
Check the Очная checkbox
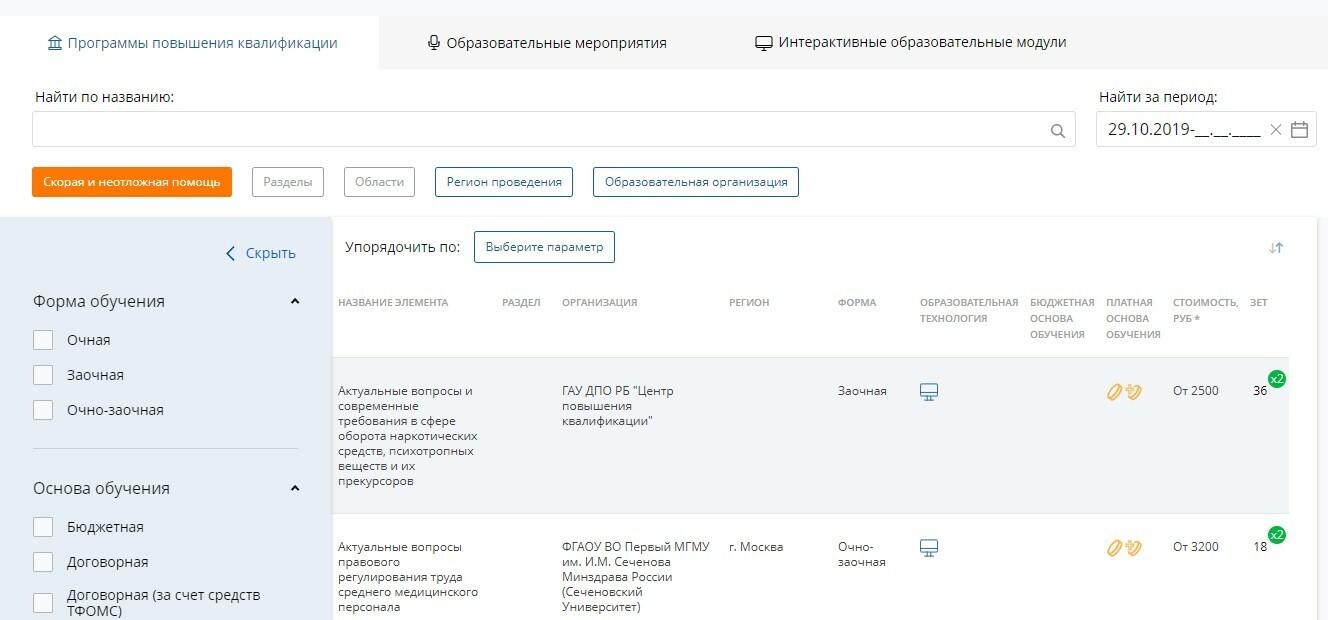click(43, 340)
